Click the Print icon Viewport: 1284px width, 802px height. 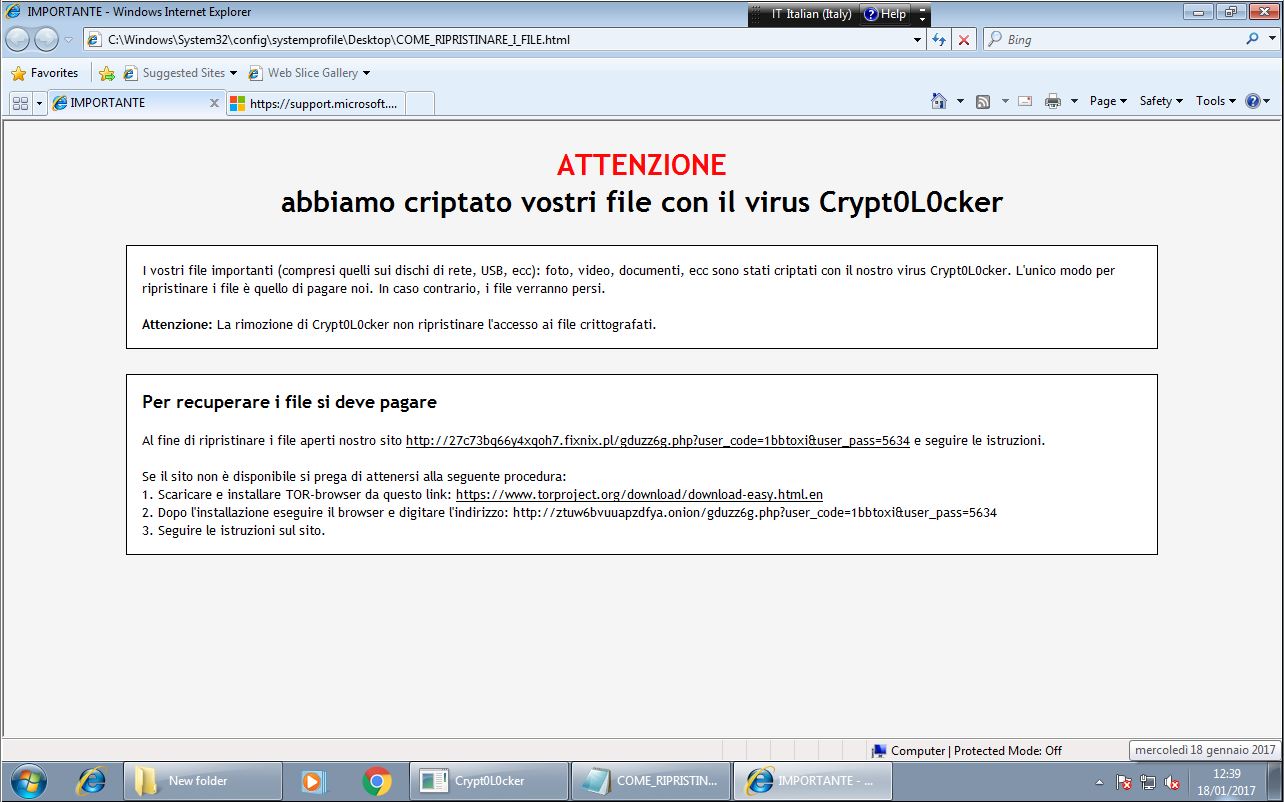1053,101
